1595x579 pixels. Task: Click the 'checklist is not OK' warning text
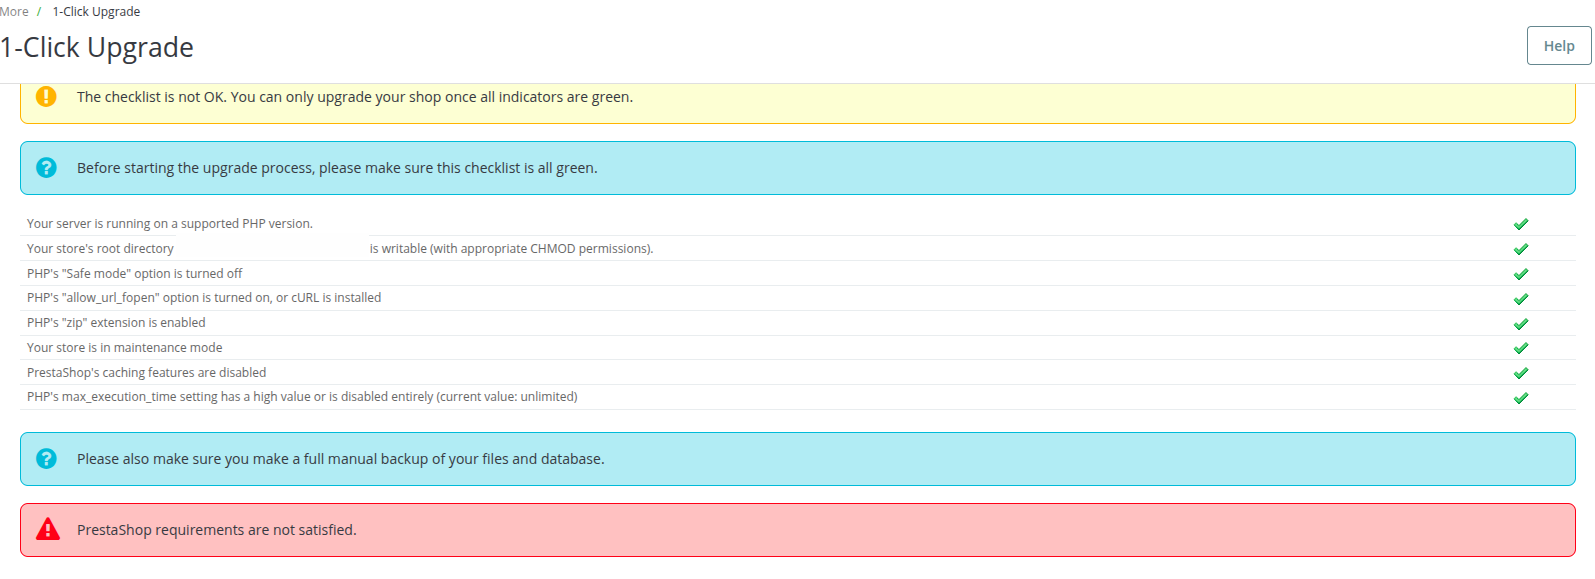[x=354, y=97]
